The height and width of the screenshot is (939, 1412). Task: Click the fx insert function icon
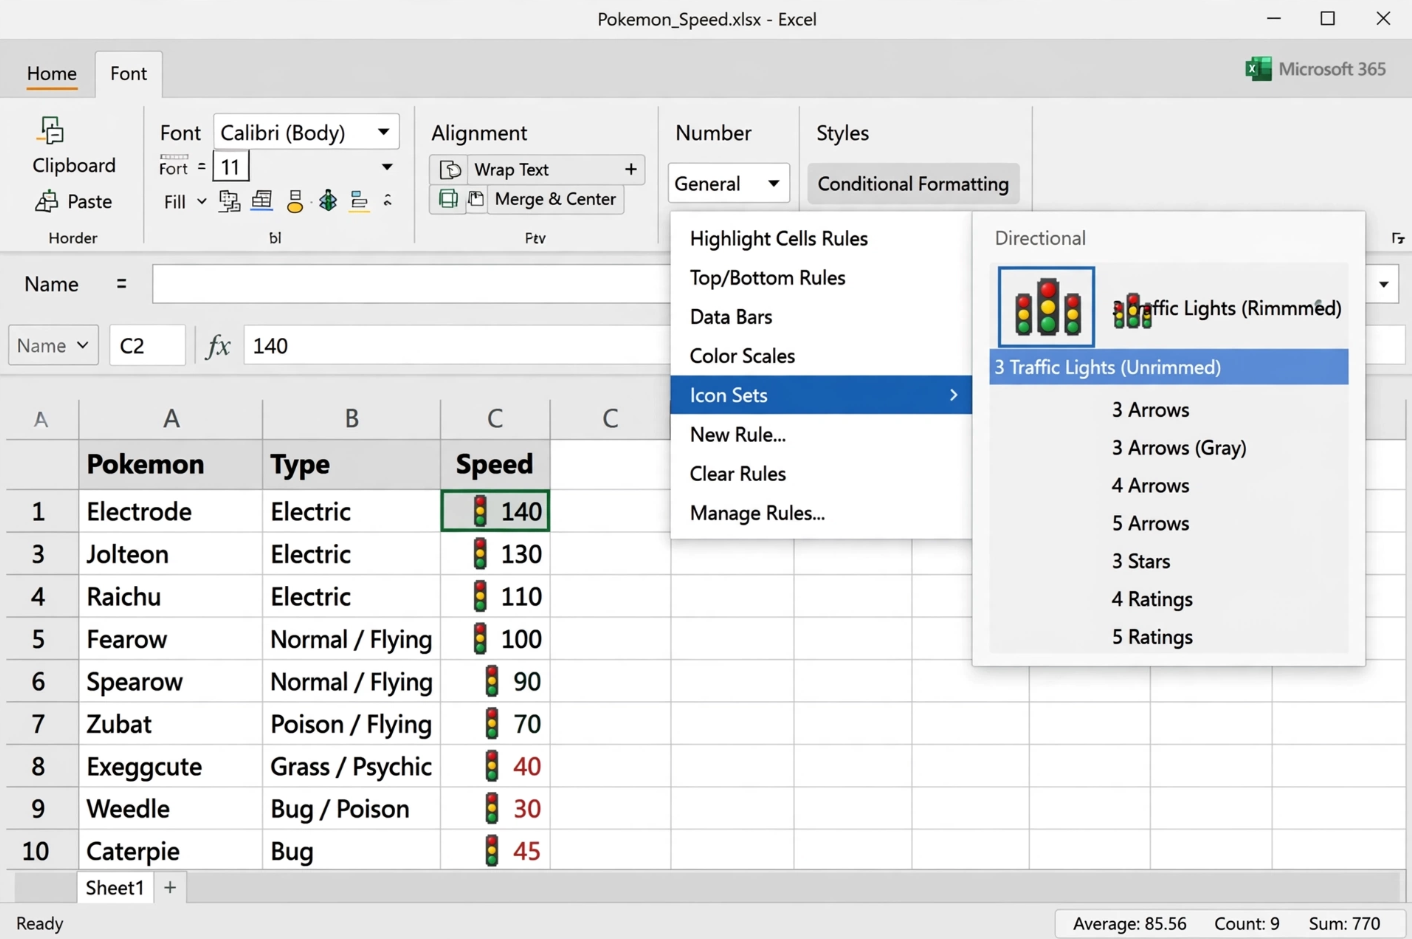point(218,346)
